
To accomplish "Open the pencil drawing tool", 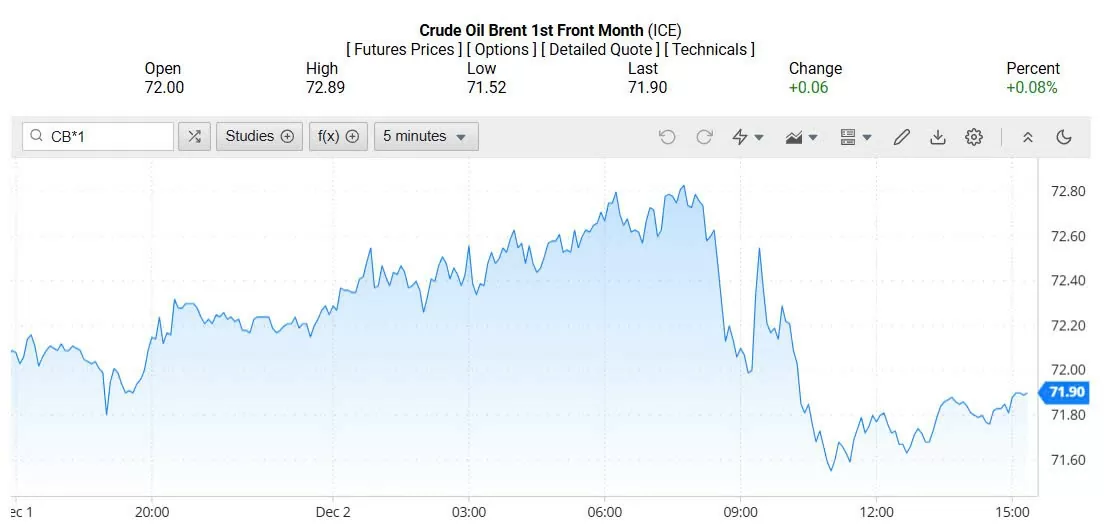I will pyautogui.click(x=901, y=137).
